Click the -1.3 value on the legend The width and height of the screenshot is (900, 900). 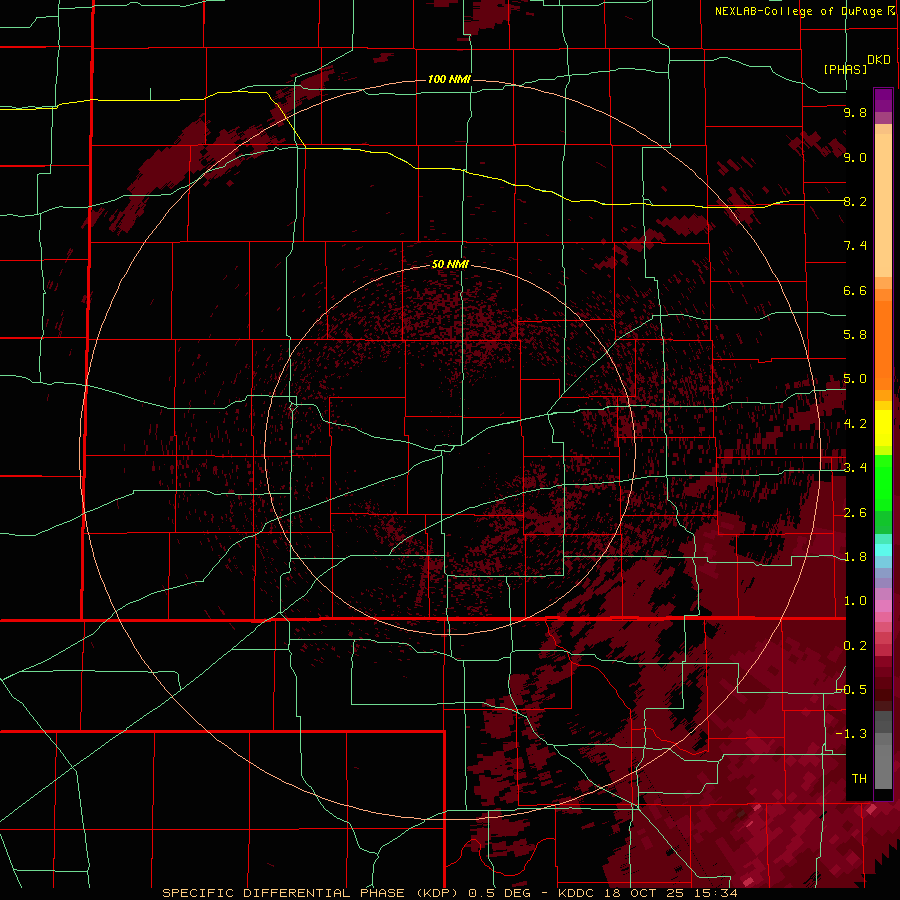click(852, 734)
